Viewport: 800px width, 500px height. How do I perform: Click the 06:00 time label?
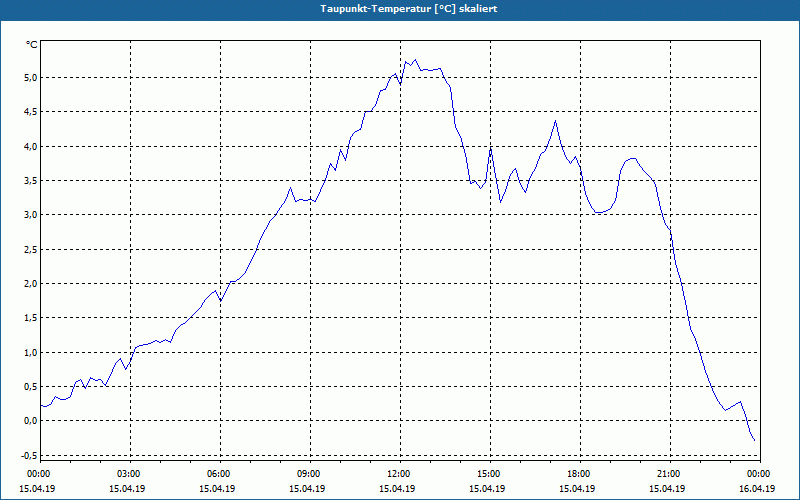tap(220, 474)
